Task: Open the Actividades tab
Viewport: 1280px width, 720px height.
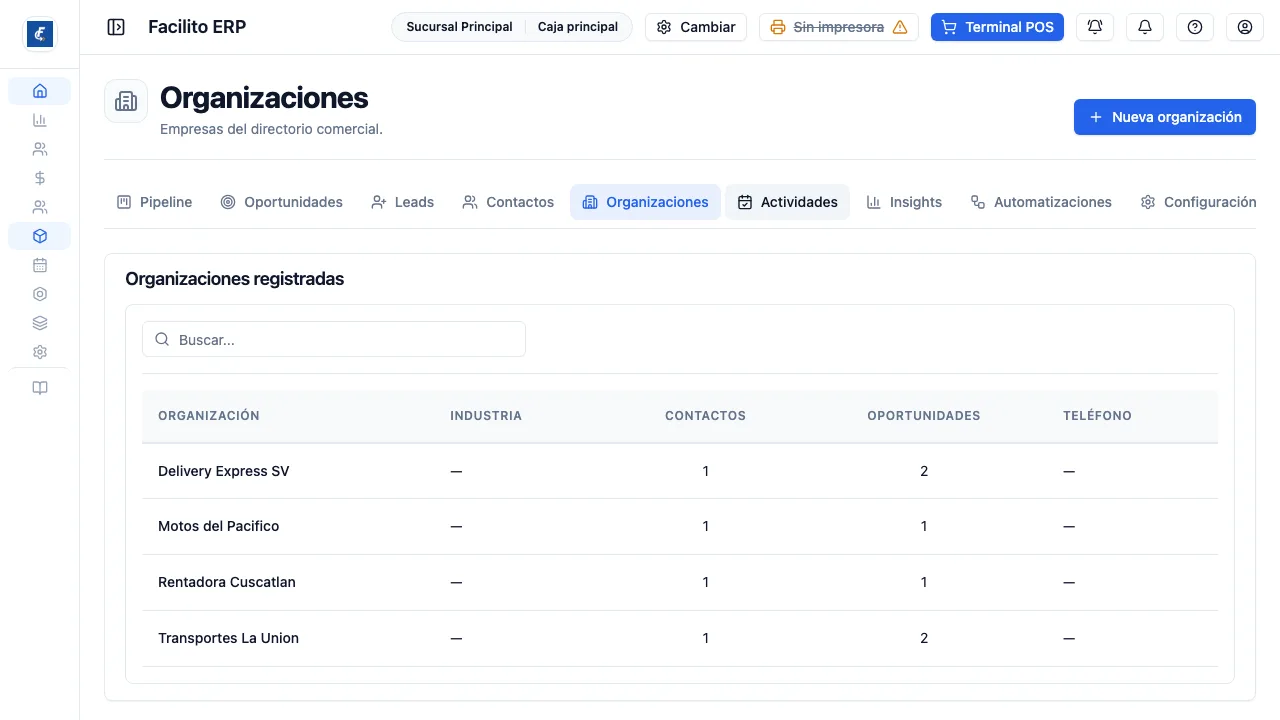Action: (x=787, y=202)
